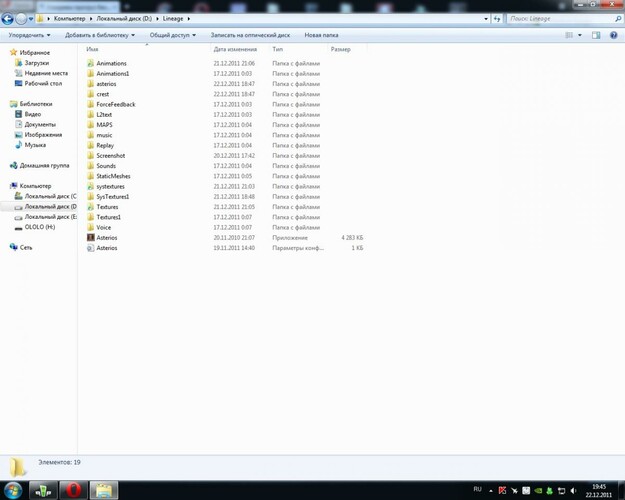625x500 pixels.
Task: Click the refresh address bar icon
Action: [x=497, y=19]
